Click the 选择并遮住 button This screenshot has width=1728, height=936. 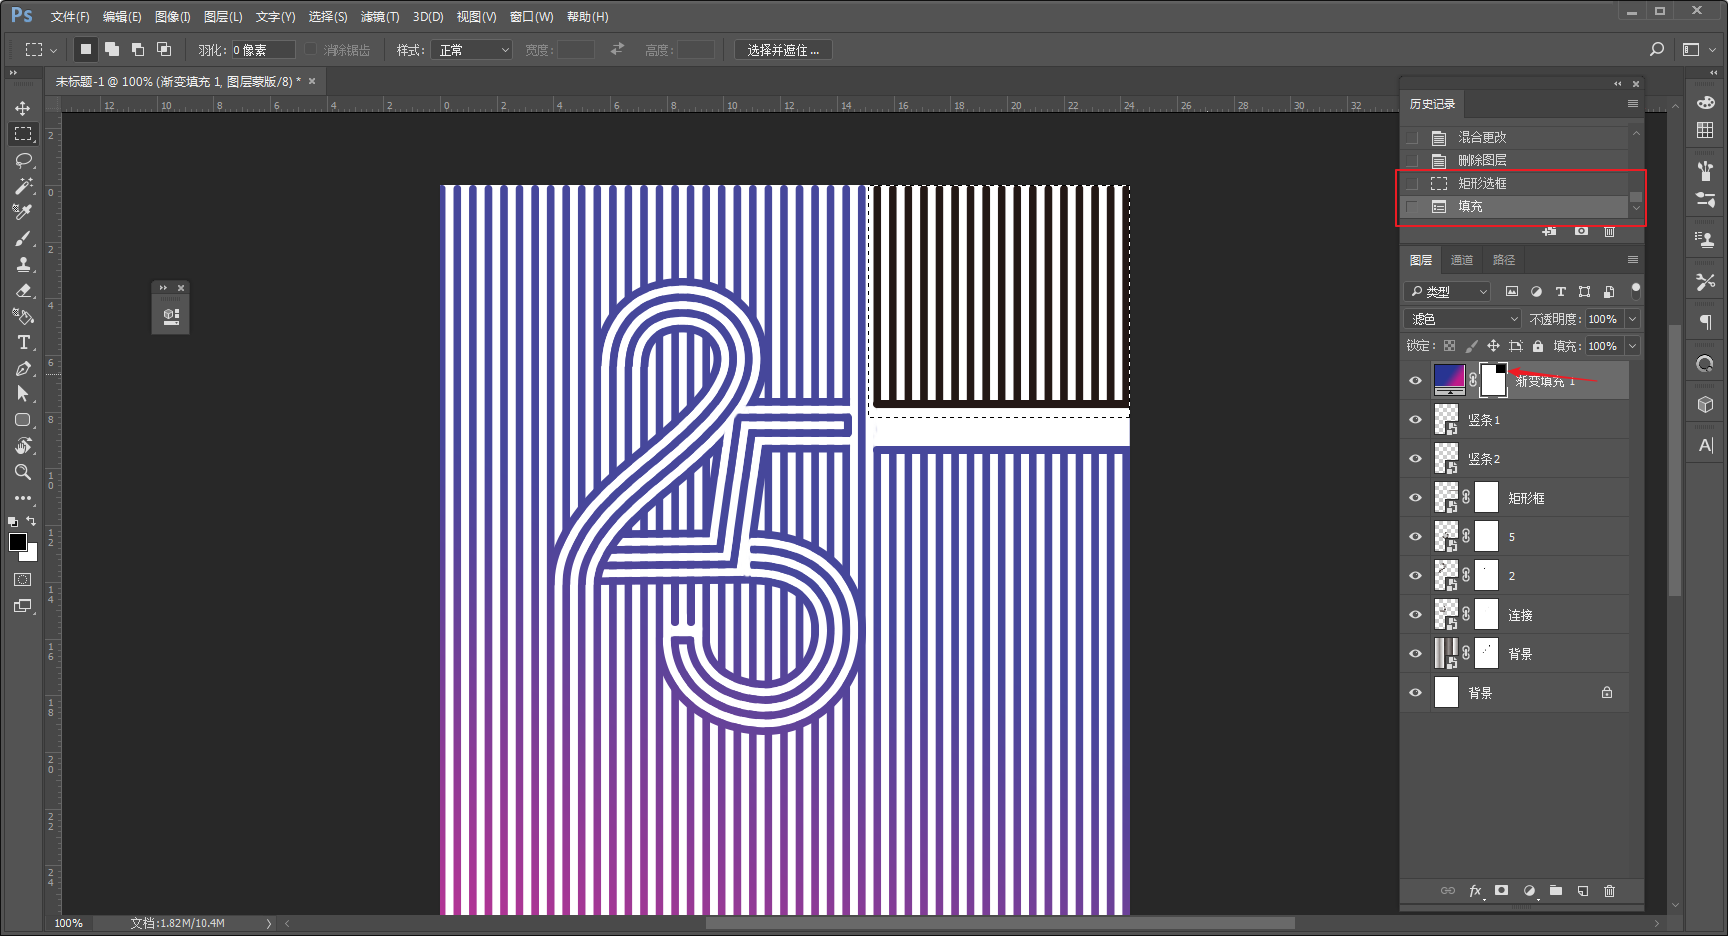tap(783, 50)
